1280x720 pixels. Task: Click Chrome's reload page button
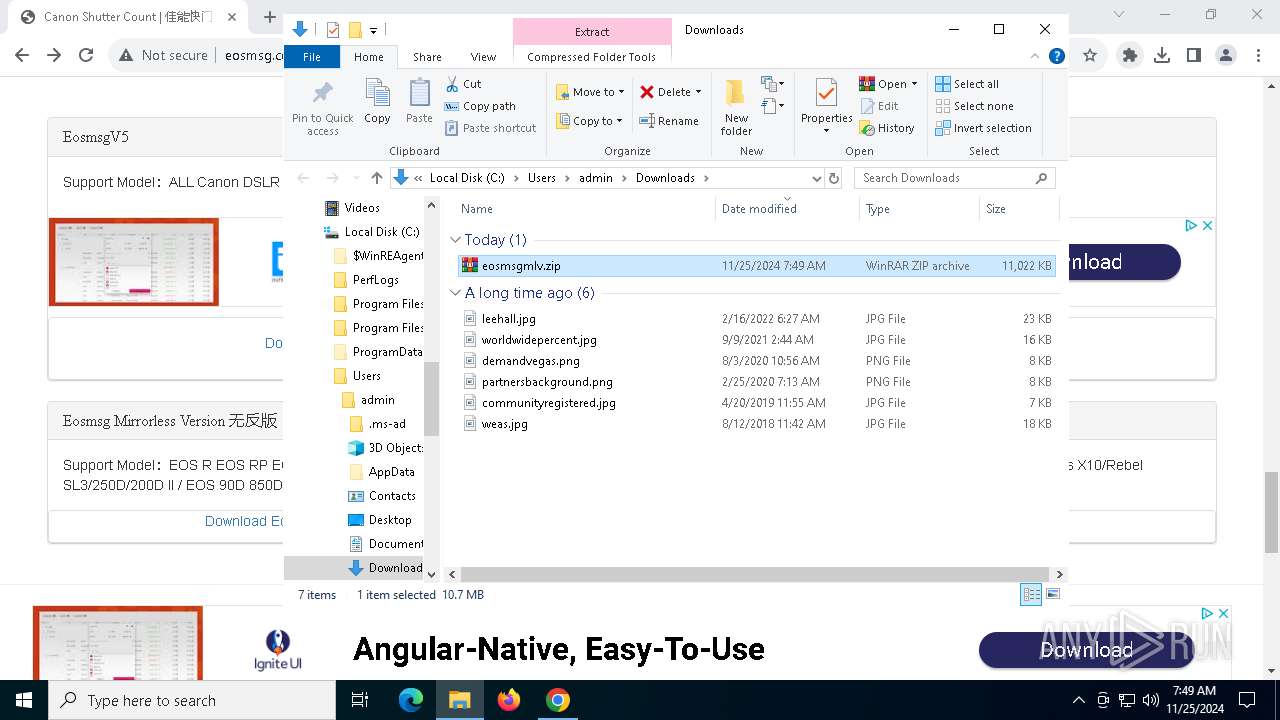tap(86, 56)
